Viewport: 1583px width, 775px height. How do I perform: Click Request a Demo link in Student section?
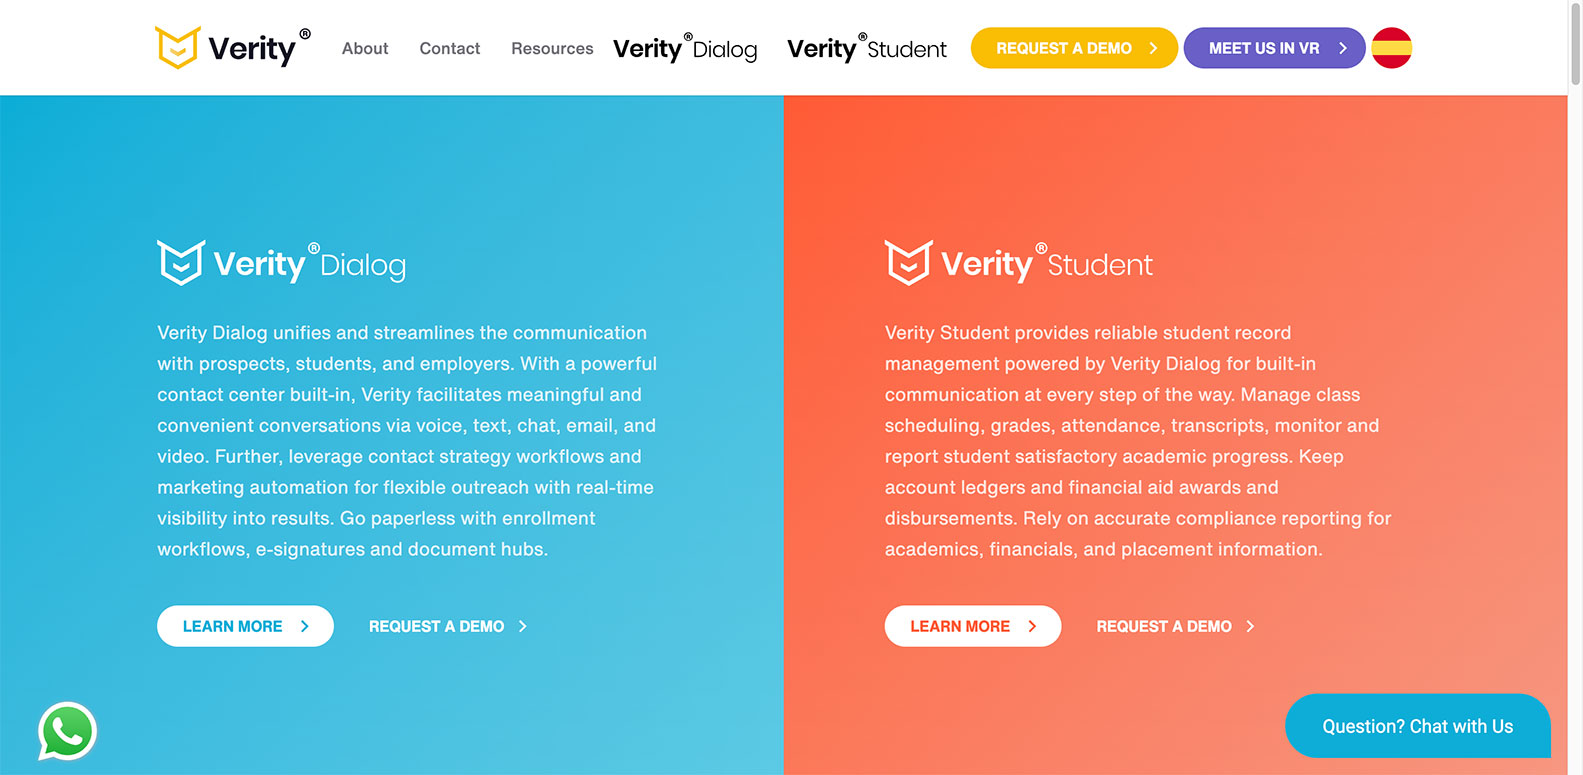[x=1175, y=626]
